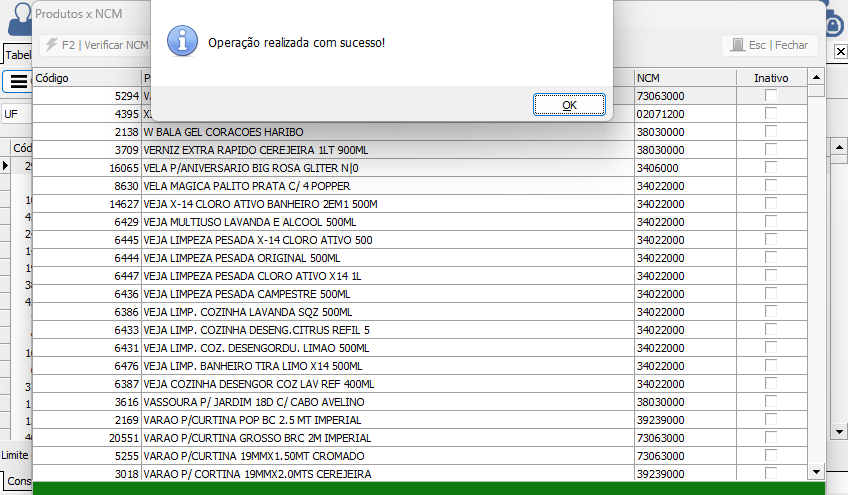This screenshot has width=848, height=495.
Task: Click the lock icon at top right
Action: coord(834,23)
